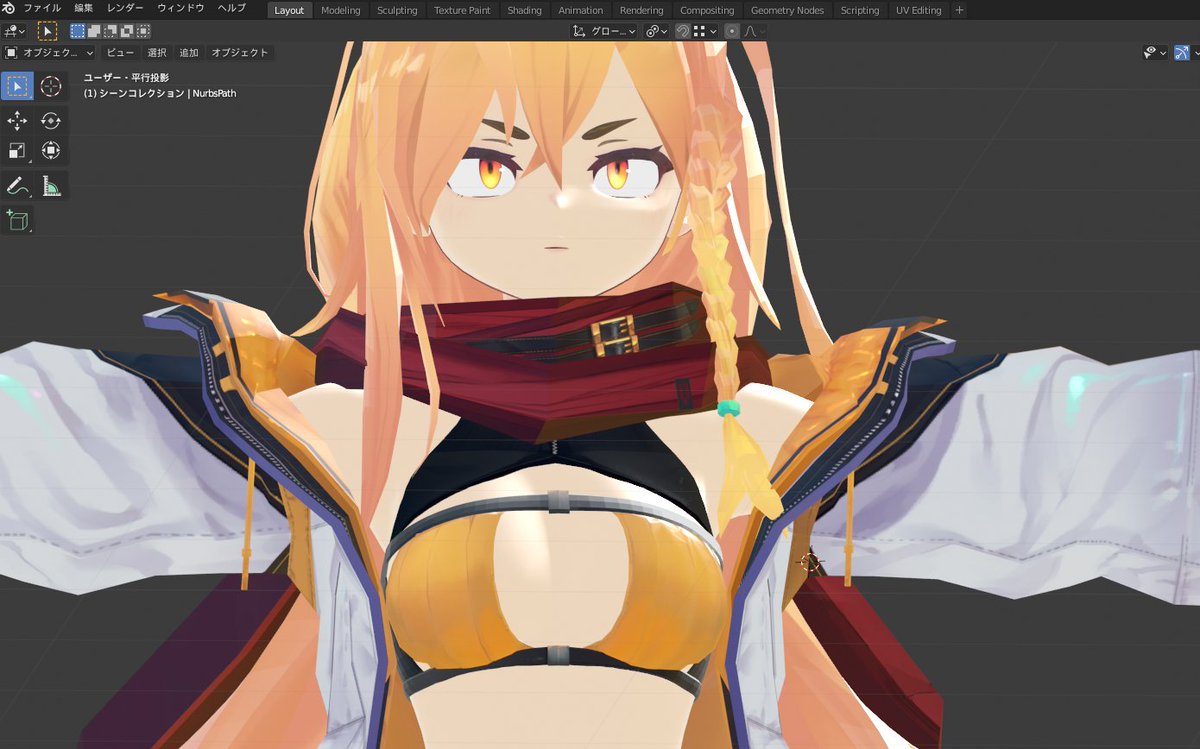Viewport: 1200px width, 749px height.
Task: Click the Blender logo icon
Action: (9, 9)
